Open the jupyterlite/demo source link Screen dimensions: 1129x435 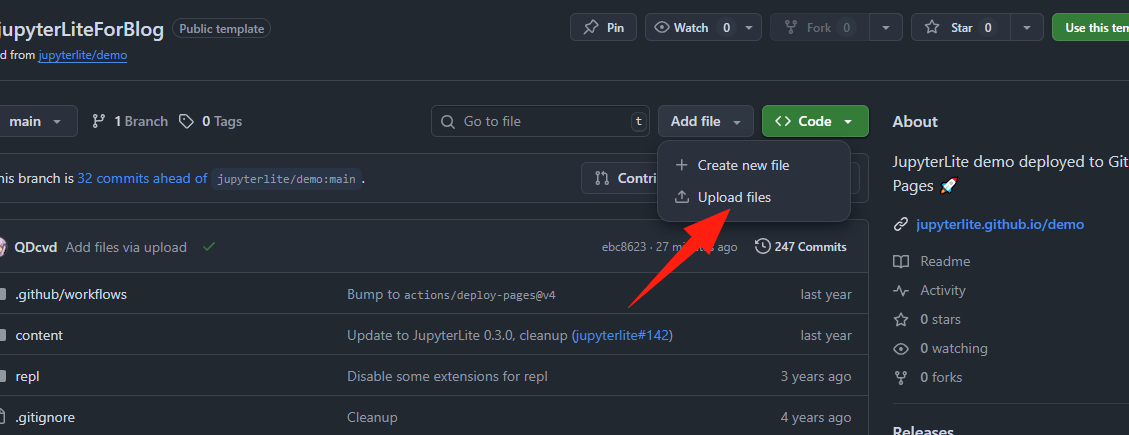pos(83,54)
